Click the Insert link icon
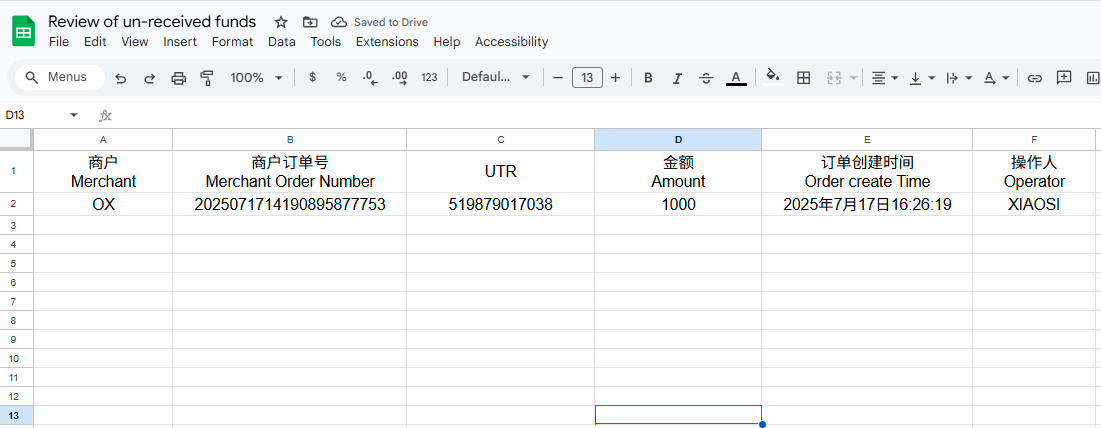1101x428 pixels. [1035, 78]
